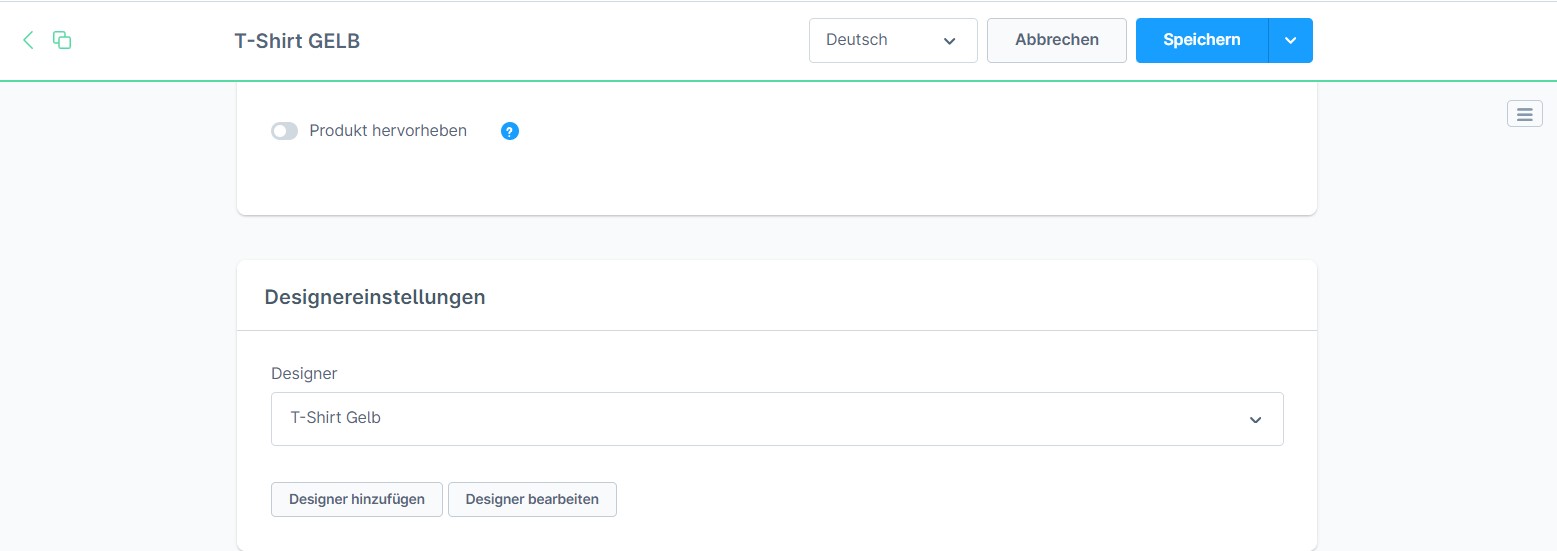Click the Designer field label

[304, 373]
